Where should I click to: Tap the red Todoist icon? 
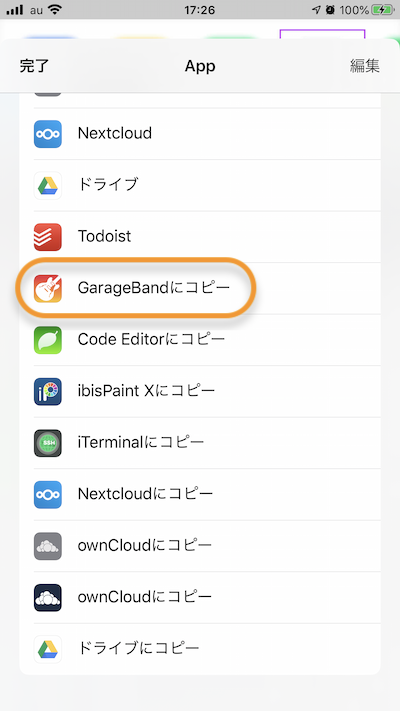[x=48, y=237]
